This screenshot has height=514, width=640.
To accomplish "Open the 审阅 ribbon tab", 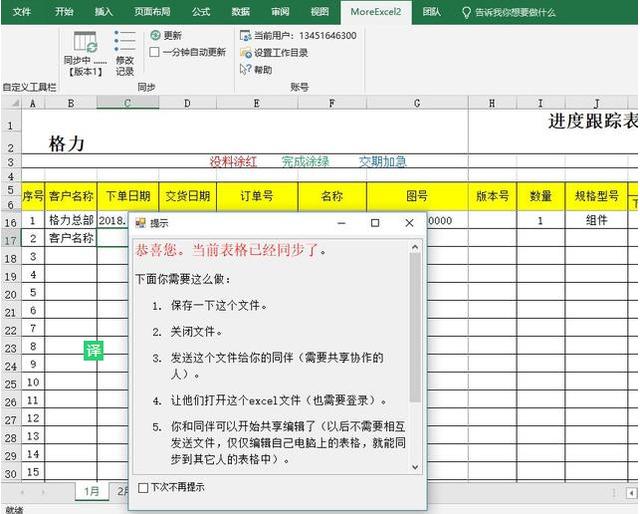I will click(280, 12).
